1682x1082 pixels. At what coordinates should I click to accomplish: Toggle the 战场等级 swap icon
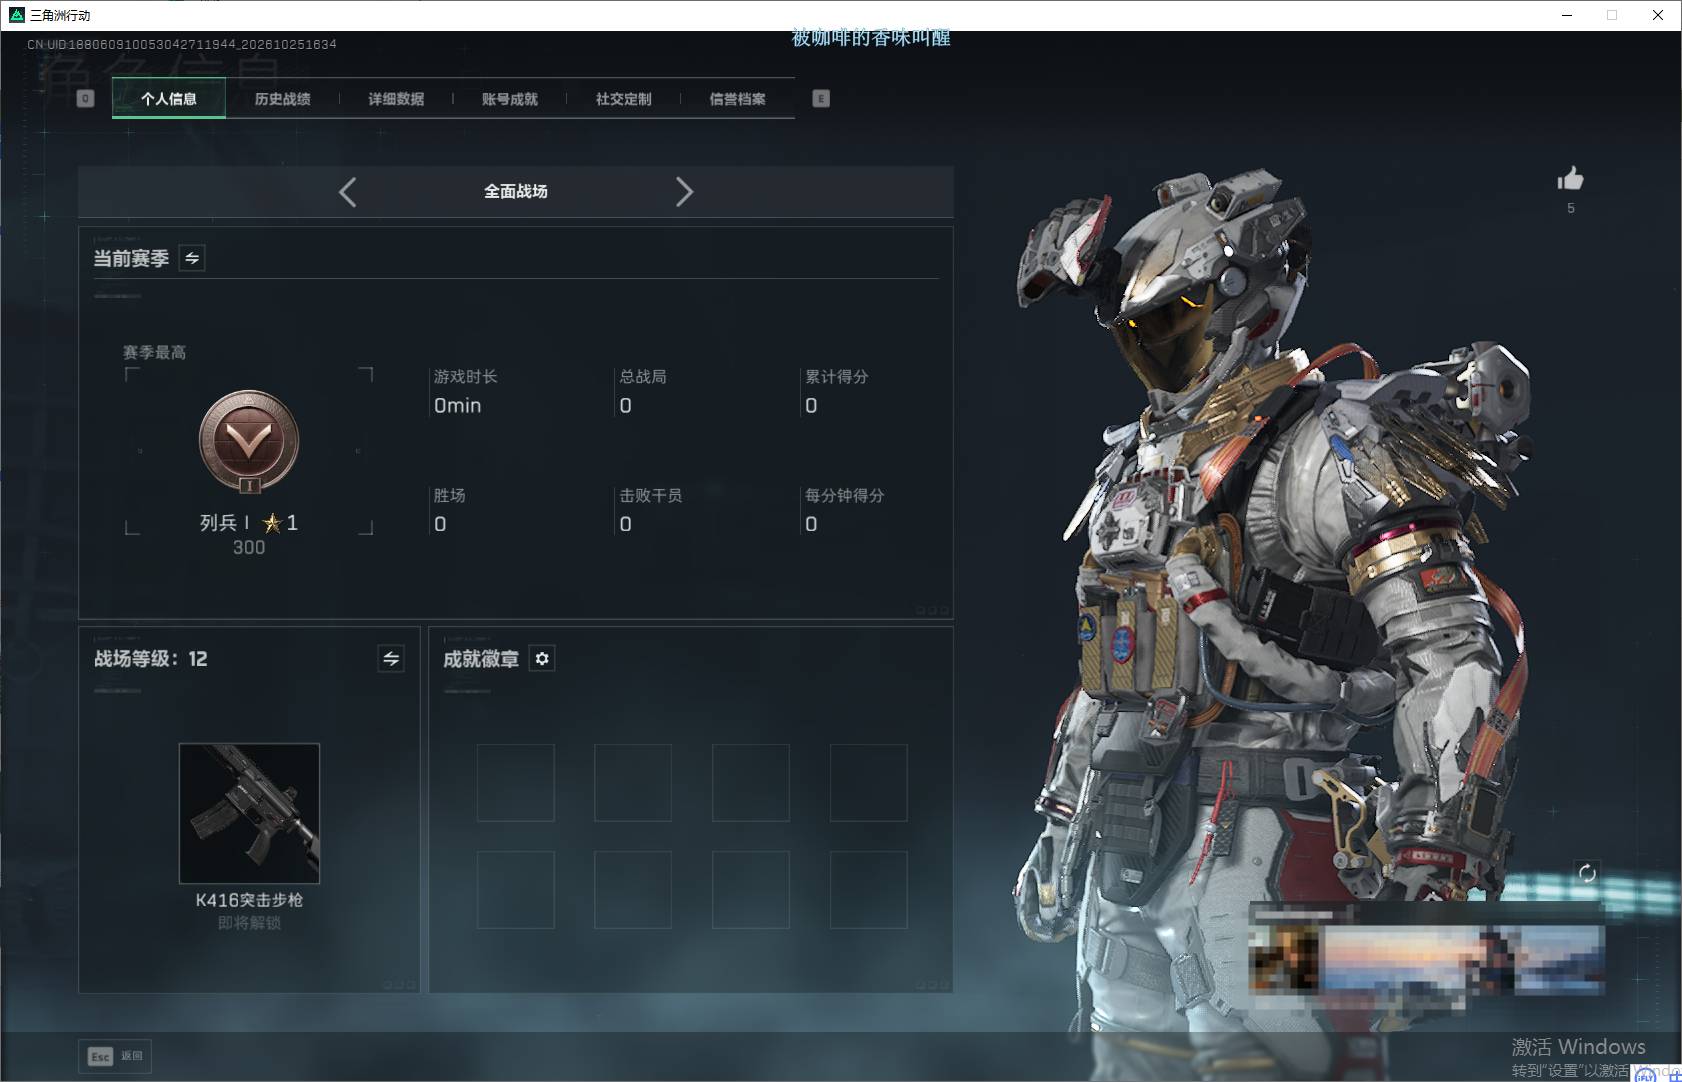click(391, 658)
